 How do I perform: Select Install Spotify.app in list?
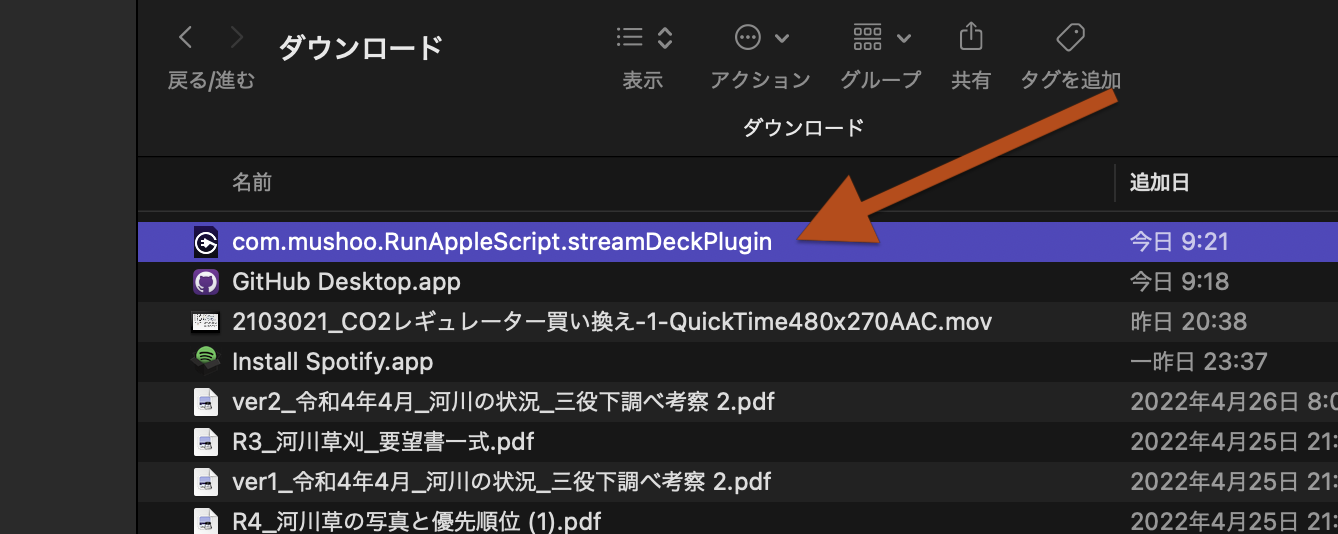tap(332, 362)
